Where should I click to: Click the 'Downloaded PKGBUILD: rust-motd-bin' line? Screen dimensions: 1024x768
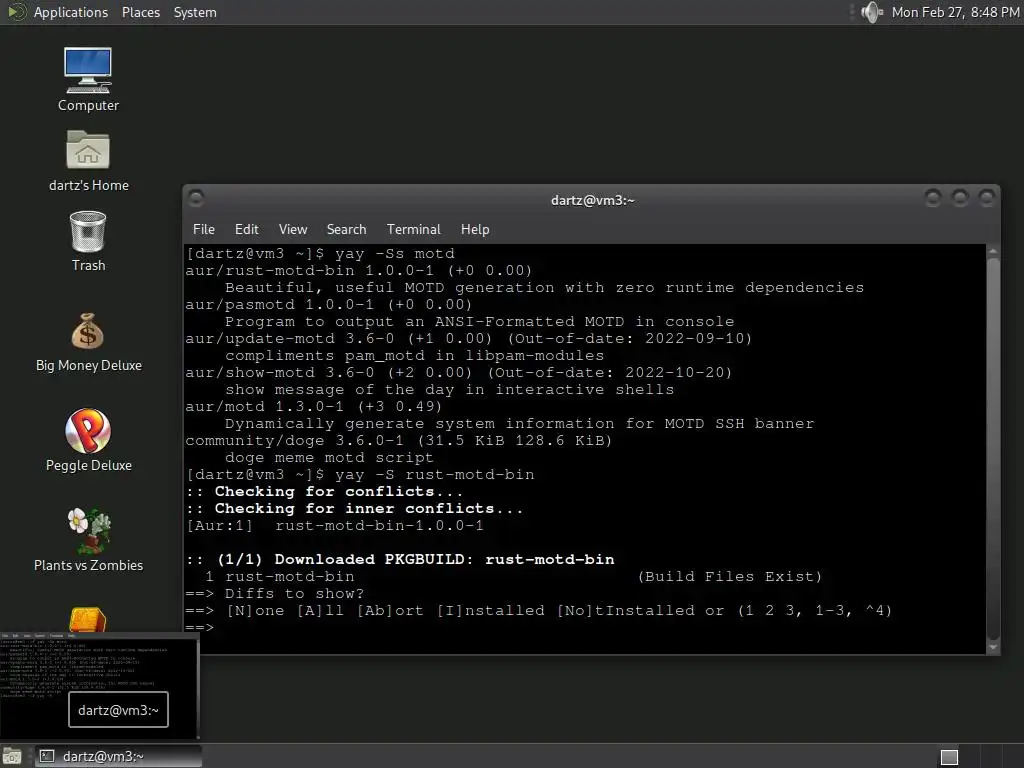(400, 559)
